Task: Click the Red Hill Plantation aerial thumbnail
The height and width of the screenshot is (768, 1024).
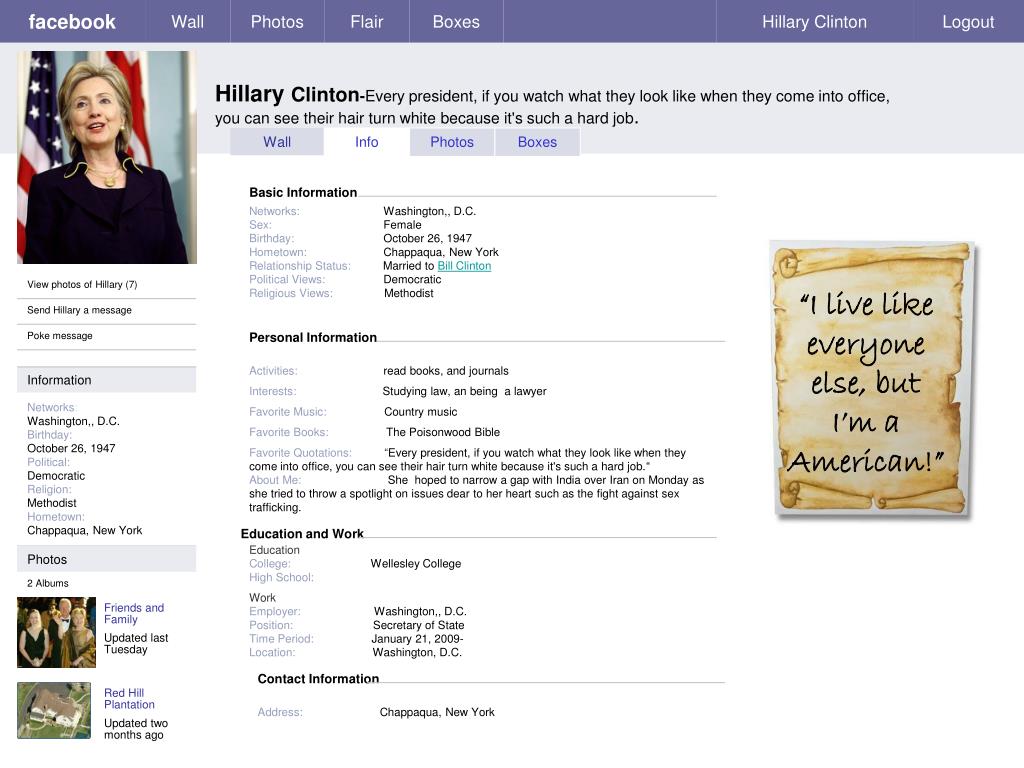Action: click(x=54, y=711)
